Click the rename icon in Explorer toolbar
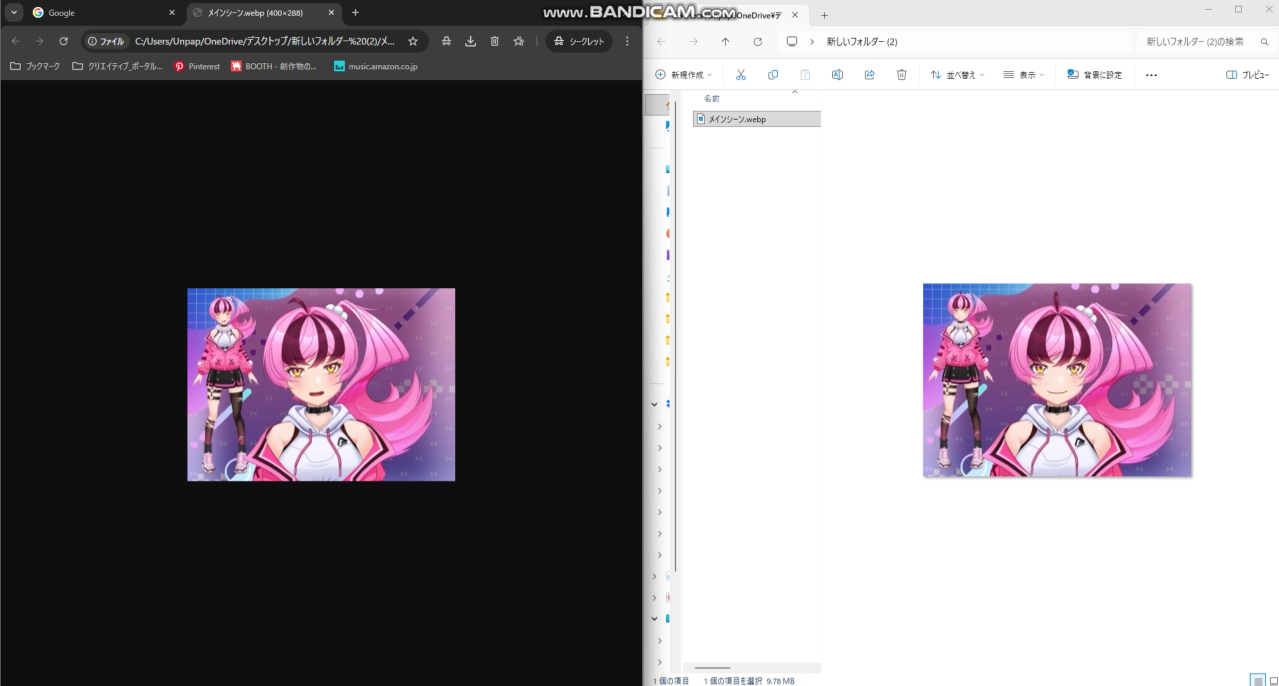Screen dimensions: 1279x686 837,75
